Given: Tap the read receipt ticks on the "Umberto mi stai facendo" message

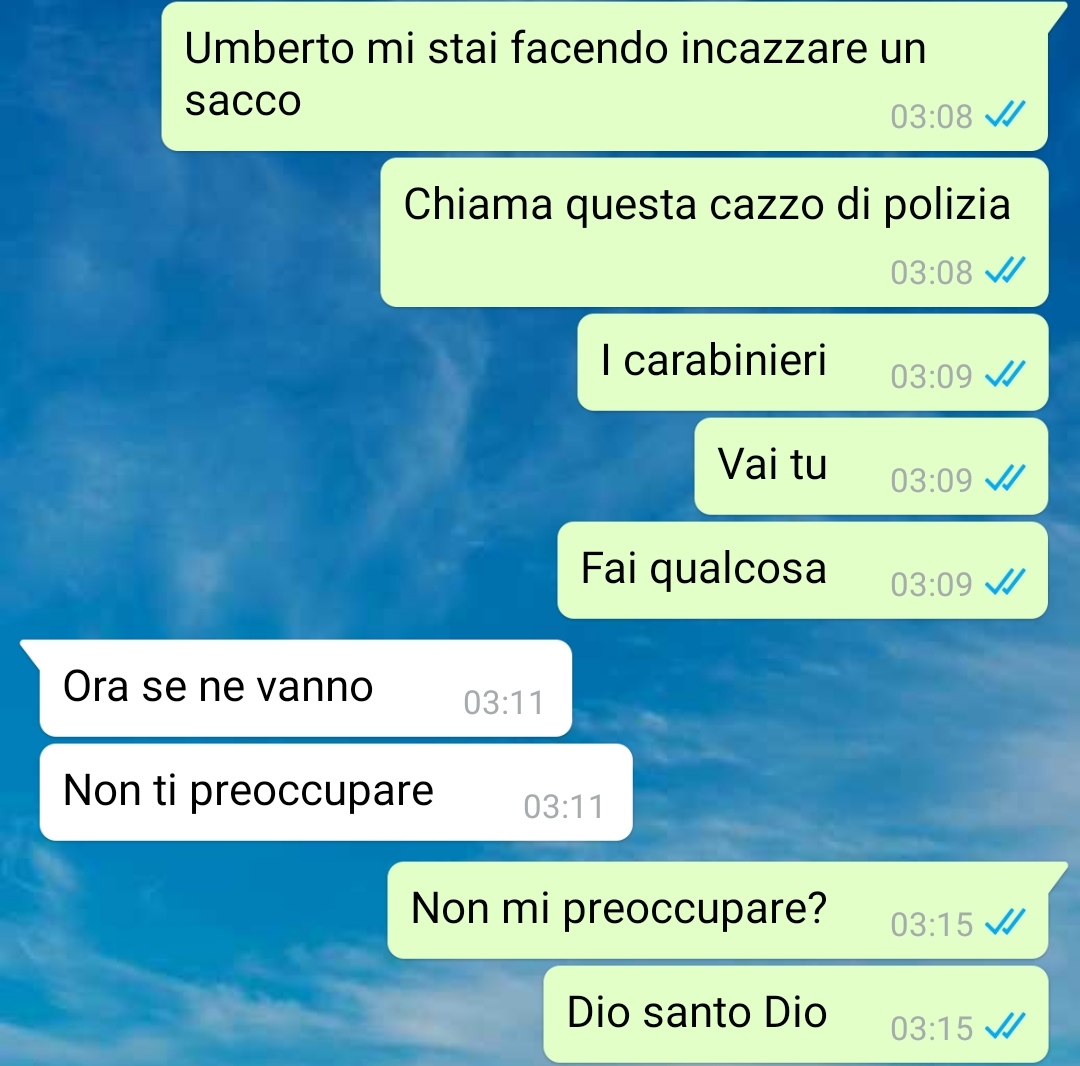Looking at the screenshot, I should 1005,115.
